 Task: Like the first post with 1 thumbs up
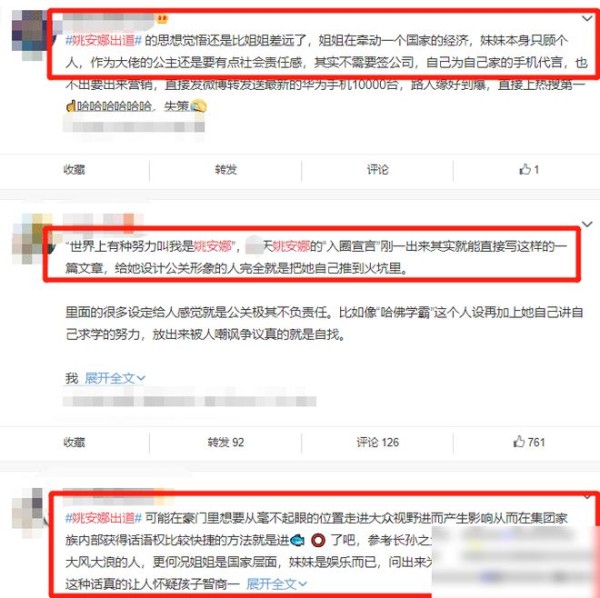[x=529, y=169]
